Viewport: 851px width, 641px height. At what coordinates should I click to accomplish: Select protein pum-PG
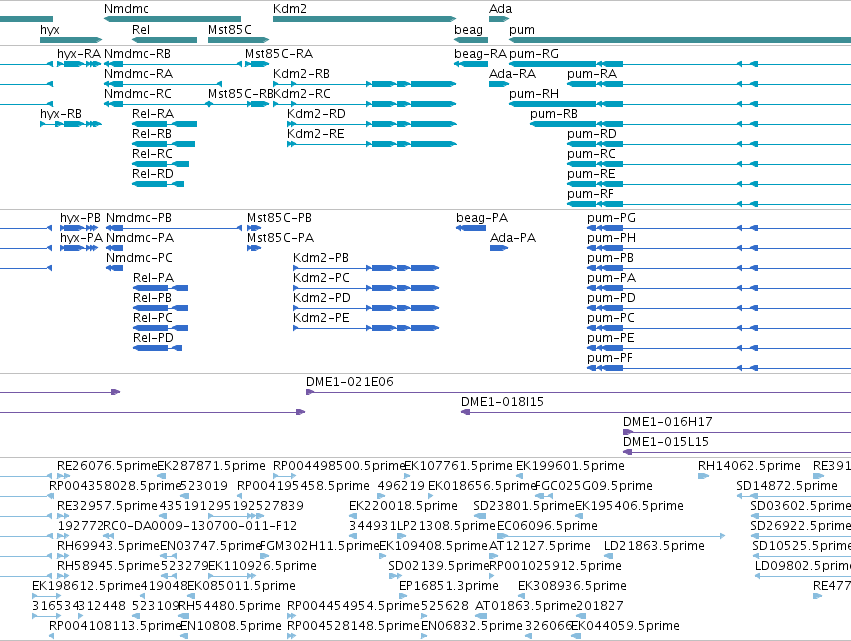coord(719,228)
